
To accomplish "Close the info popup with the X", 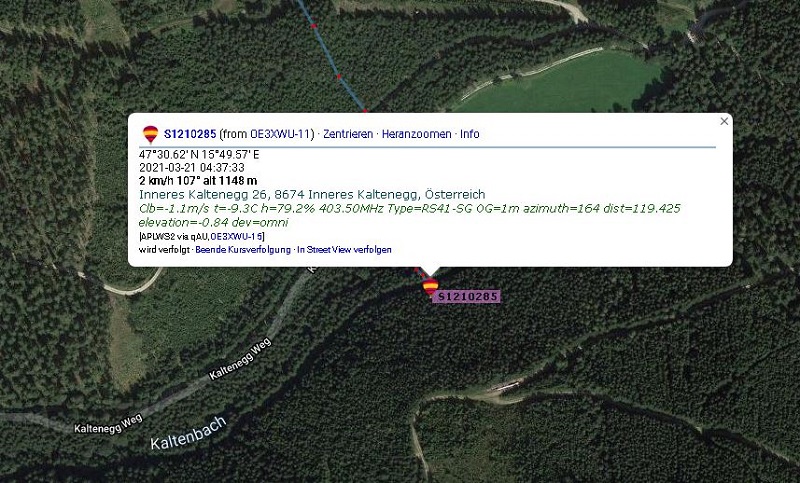I will click(x=724, y=121).
